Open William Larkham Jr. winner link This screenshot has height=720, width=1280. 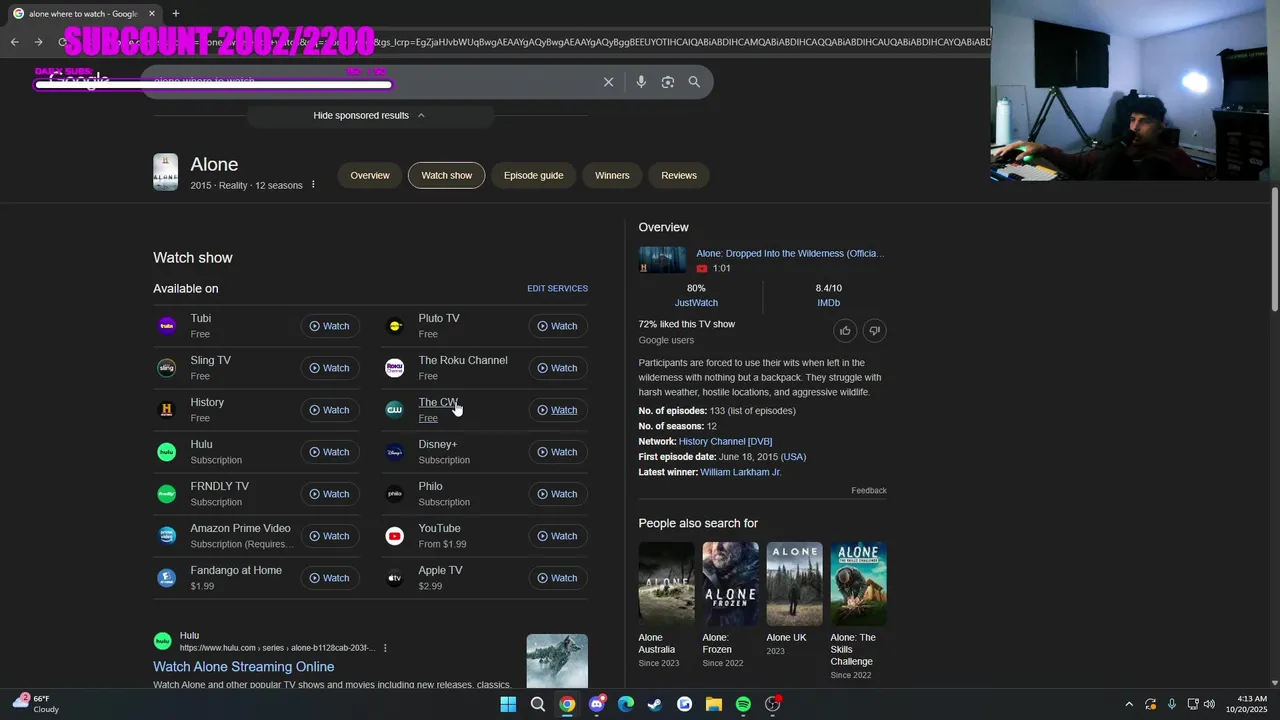[x=740, y=472]
